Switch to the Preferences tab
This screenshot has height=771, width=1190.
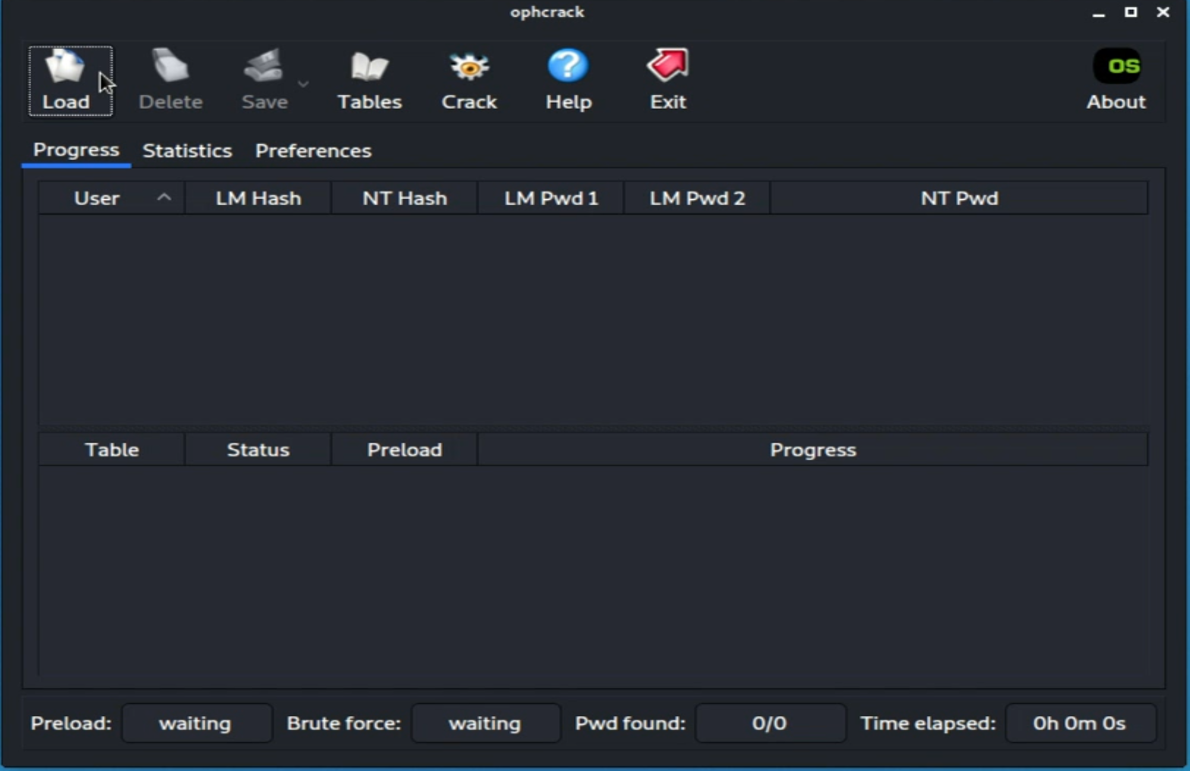313,150
